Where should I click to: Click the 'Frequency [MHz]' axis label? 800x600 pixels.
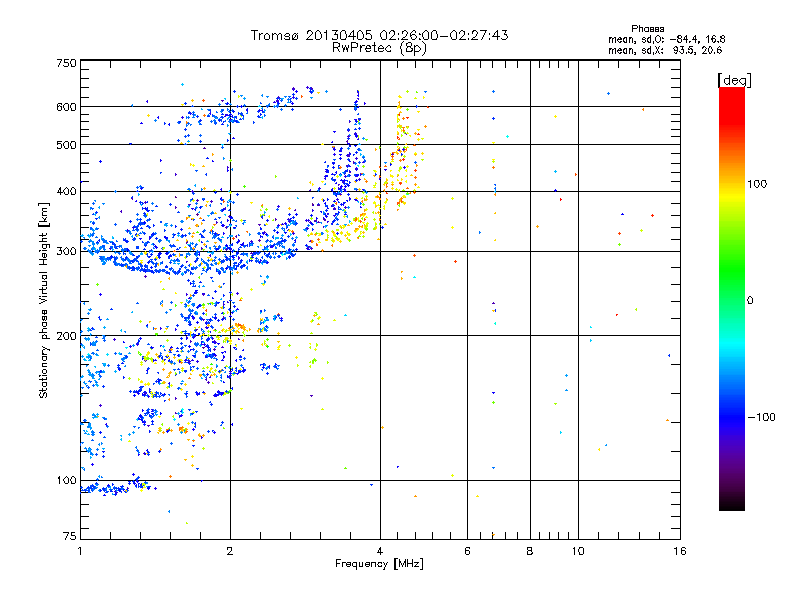[x=379, y=564]
